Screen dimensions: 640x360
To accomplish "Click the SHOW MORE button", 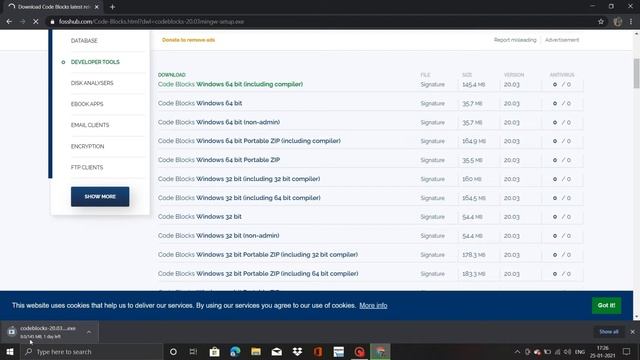I will pos(100,197).
